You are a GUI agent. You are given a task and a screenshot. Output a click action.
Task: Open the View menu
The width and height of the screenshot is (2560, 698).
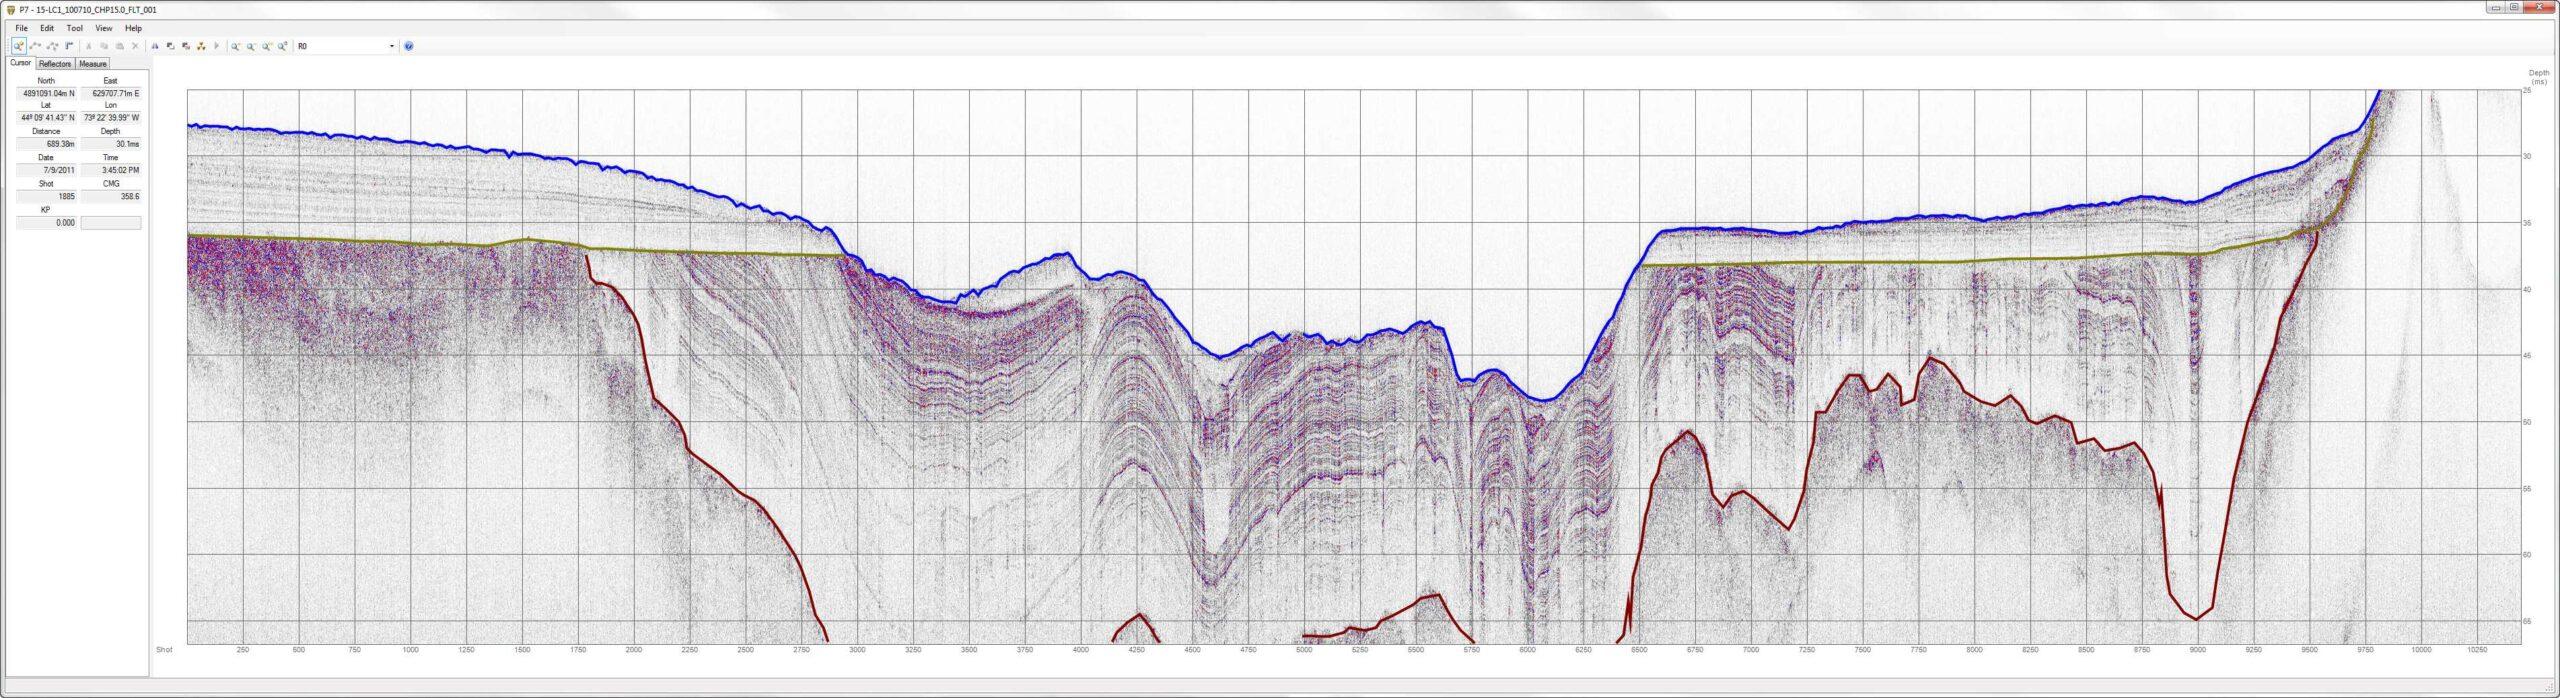pyautogui.click(x=104, y=28)
